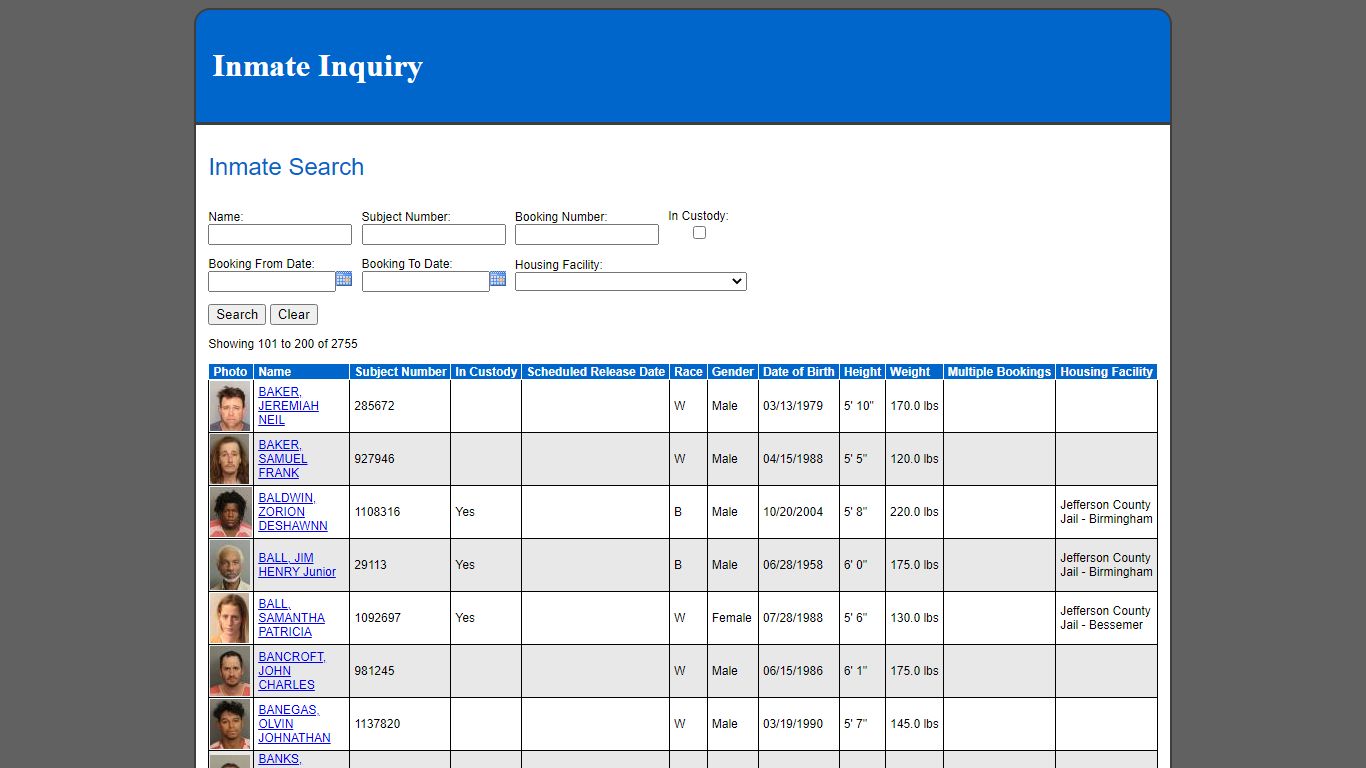The width and height of the screenshot is (1366, 768).
Task: Click subject number 927946
Action: pyautogui.click(x=374, y=459)
